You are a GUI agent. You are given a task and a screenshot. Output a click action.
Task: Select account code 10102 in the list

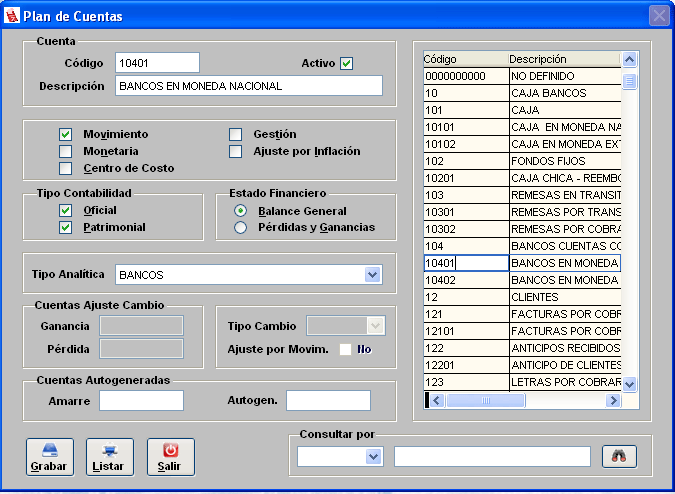[x=466, y=144]
